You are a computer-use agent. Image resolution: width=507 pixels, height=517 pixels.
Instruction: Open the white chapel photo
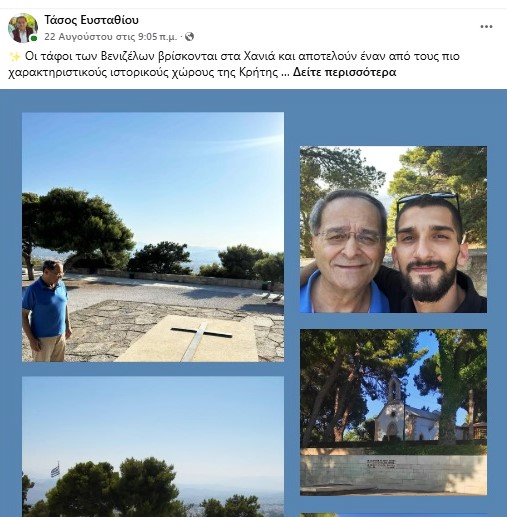click(x=393, y=412)
